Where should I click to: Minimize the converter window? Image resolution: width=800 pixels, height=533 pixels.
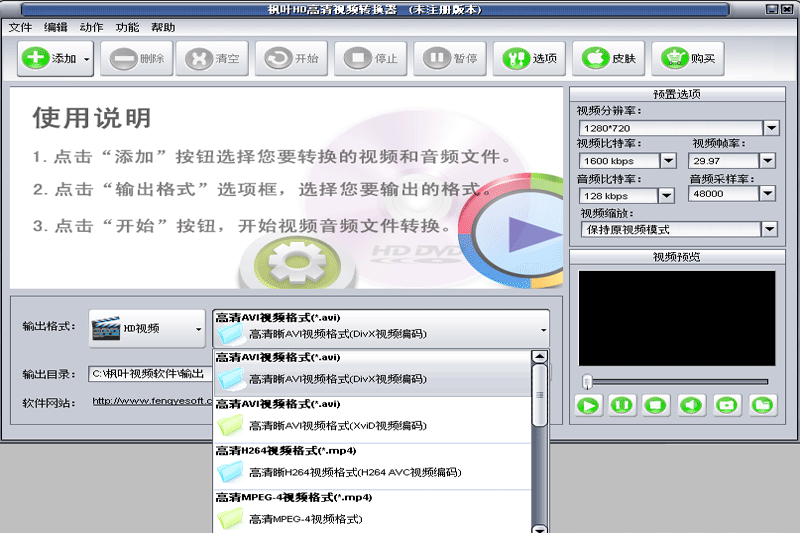[x=772, y=9]
